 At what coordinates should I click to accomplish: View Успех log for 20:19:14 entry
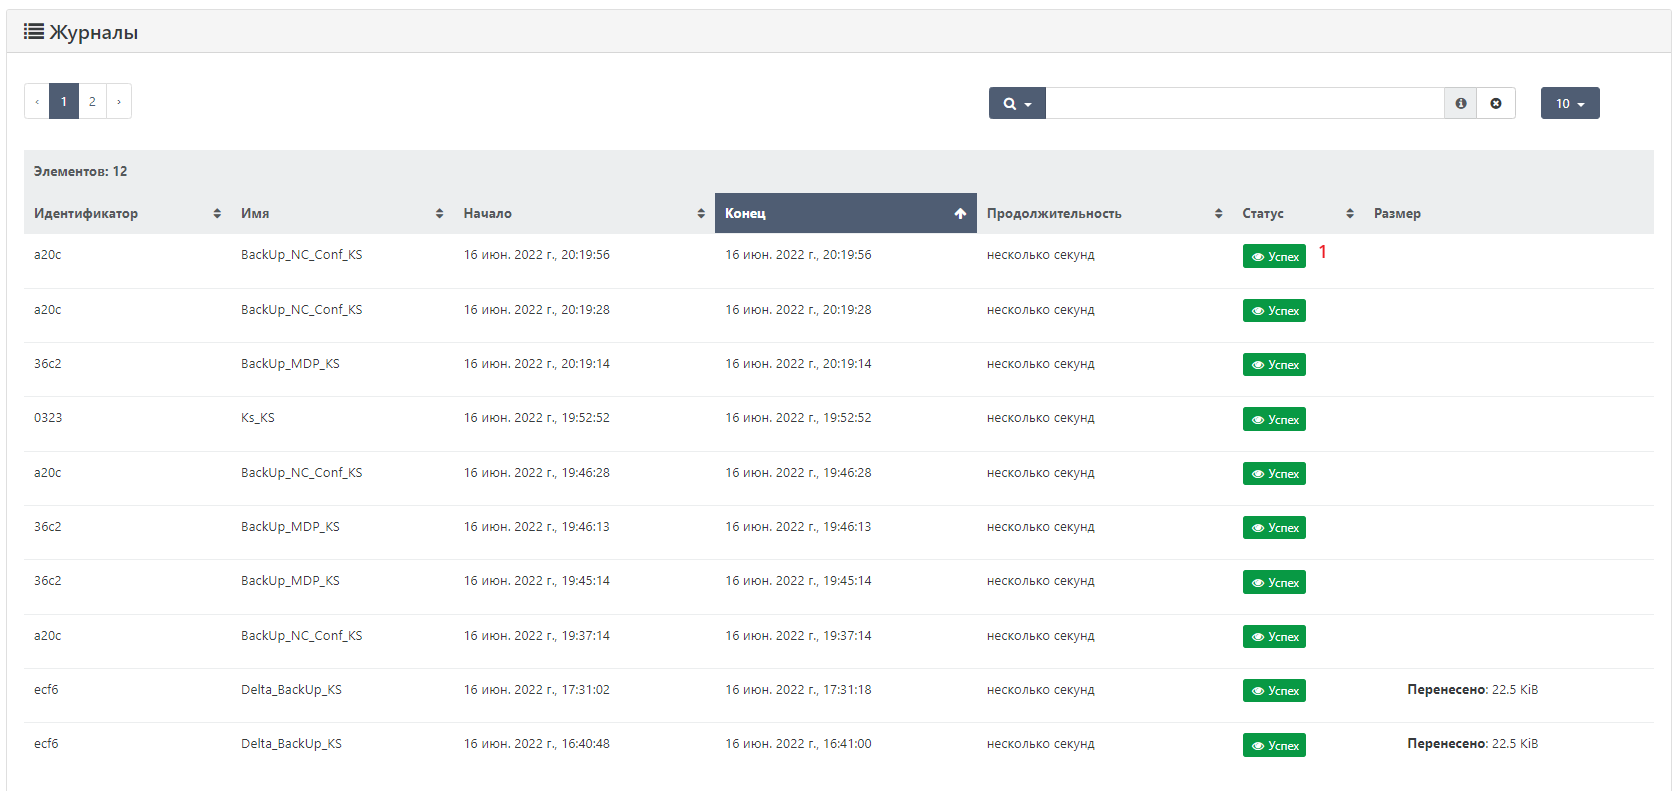pyautogui.click(x=1274, y=365)
